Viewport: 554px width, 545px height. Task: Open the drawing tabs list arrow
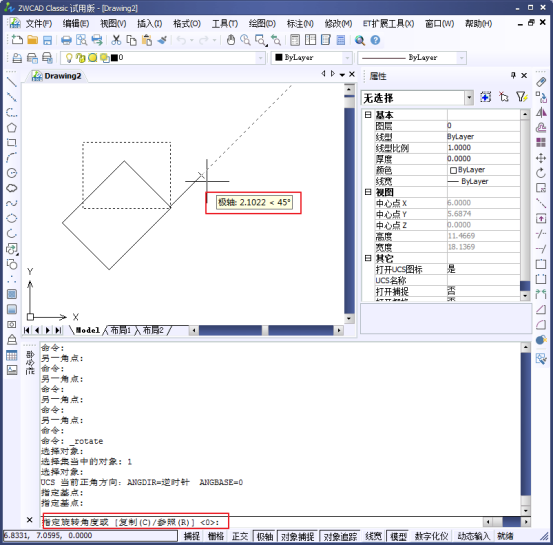click(x=342, y=75)
